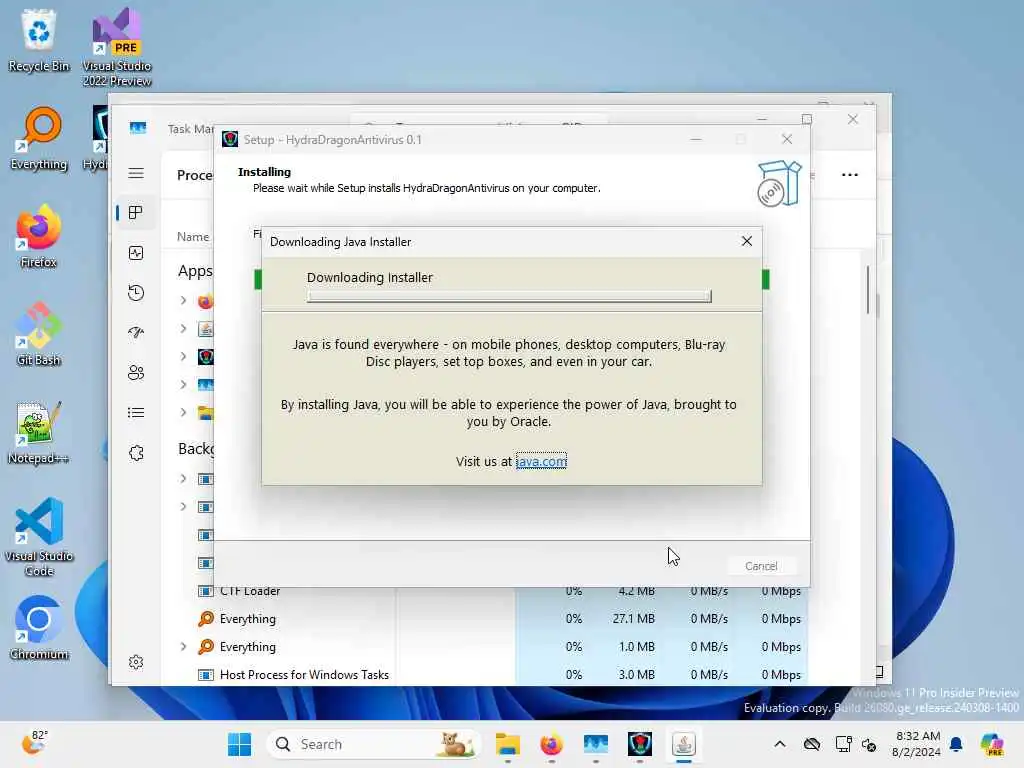
Task: Launch Visual Studio Code desktop shortcut
Action: tap(39, 537)
